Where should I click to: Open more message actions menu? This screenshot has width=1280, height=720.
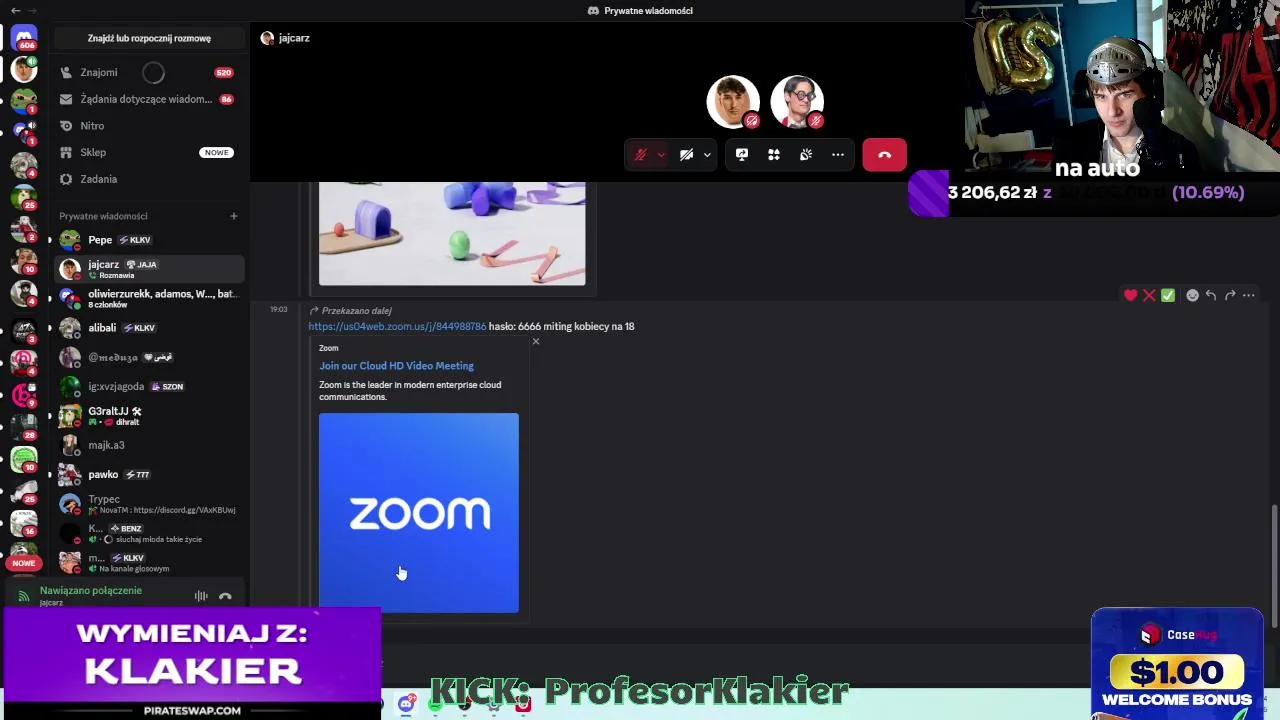click(x=1250, y=295)
